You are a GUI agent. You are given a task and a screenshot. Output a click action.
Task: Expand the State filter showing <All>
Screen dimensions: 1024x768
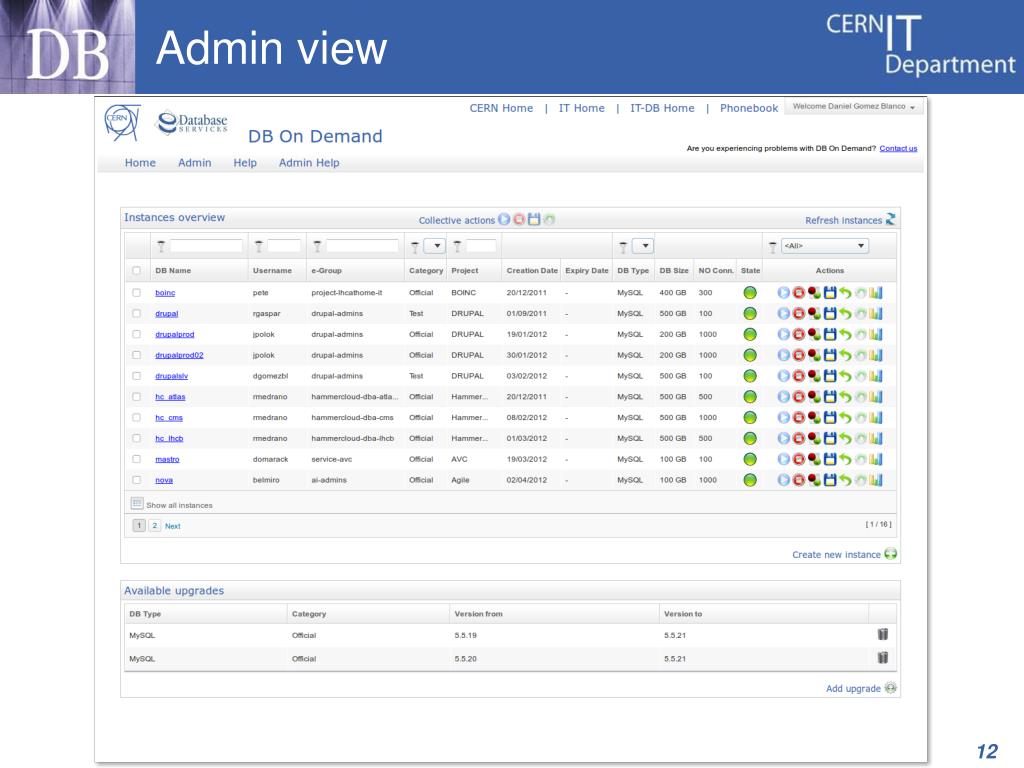click(x=825, y=246)
